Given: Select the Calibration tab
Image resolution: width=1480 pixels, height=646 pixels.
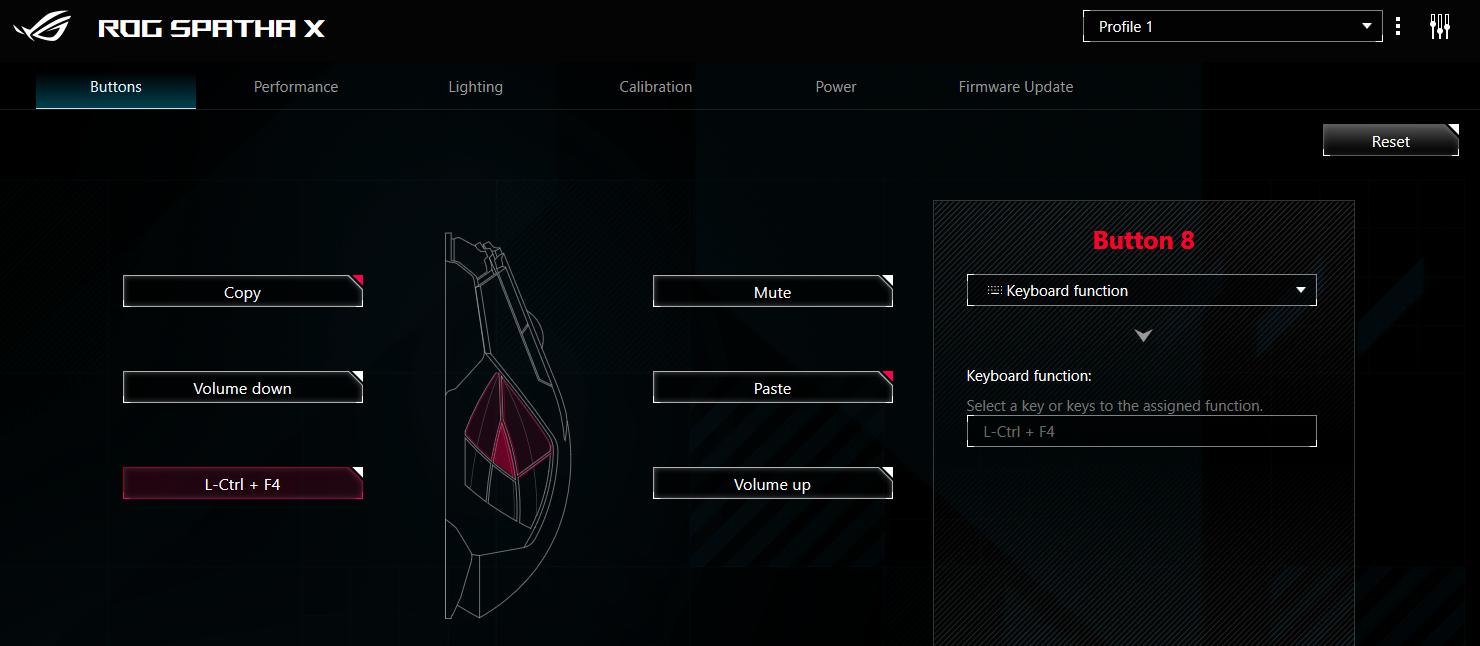Looking at the screenshot, I should click(655, 86).
